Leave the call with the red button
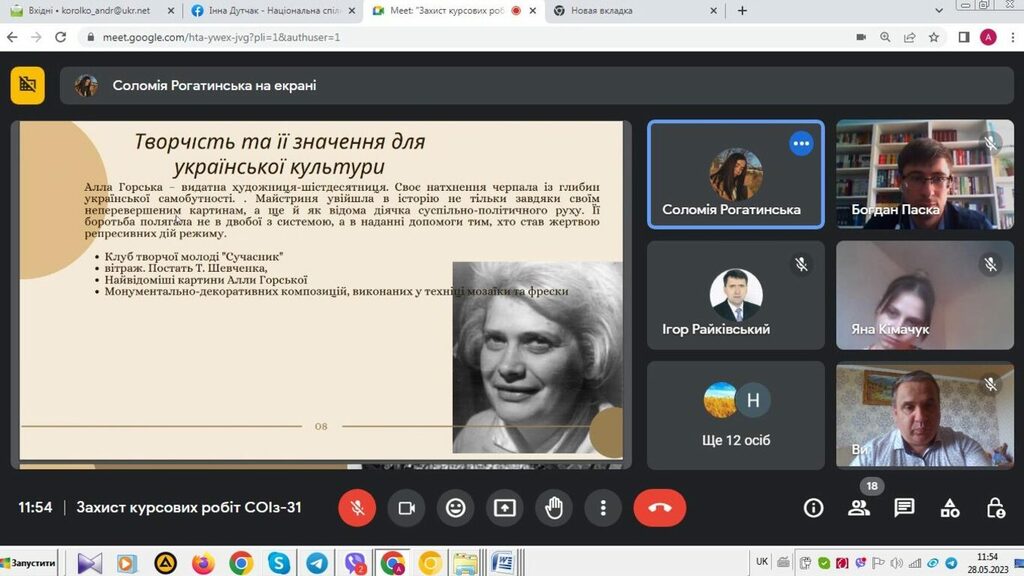 (x=659, y=508)
